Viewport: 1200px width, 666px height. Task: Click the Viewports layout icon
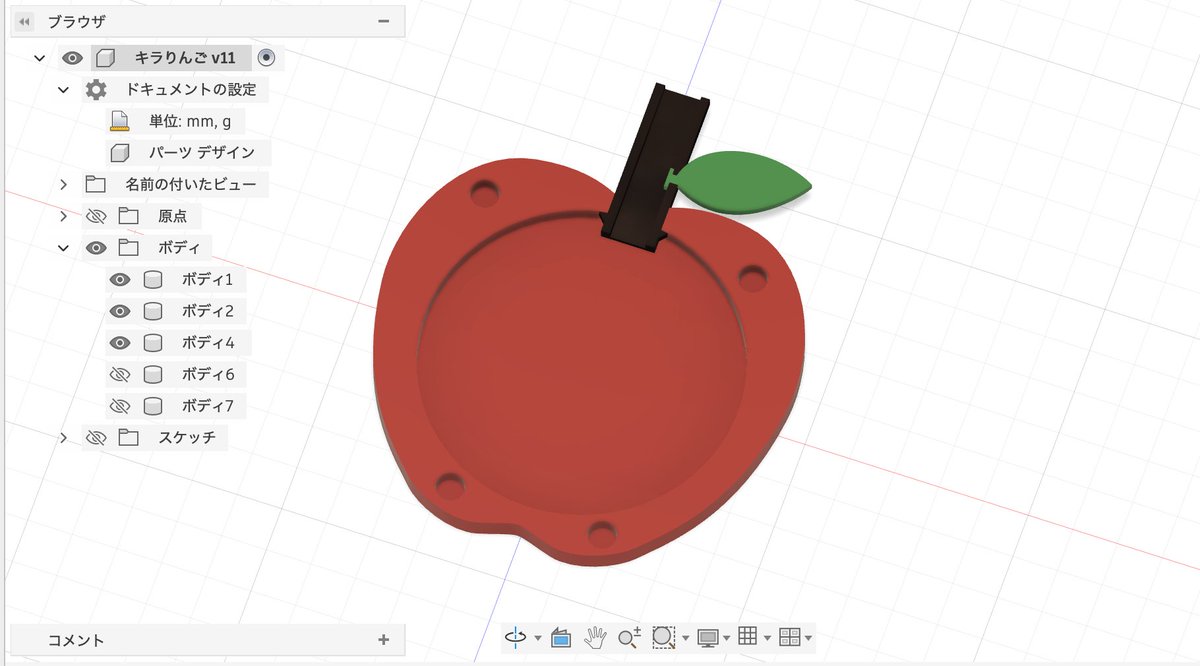click(x=790, y=637)
